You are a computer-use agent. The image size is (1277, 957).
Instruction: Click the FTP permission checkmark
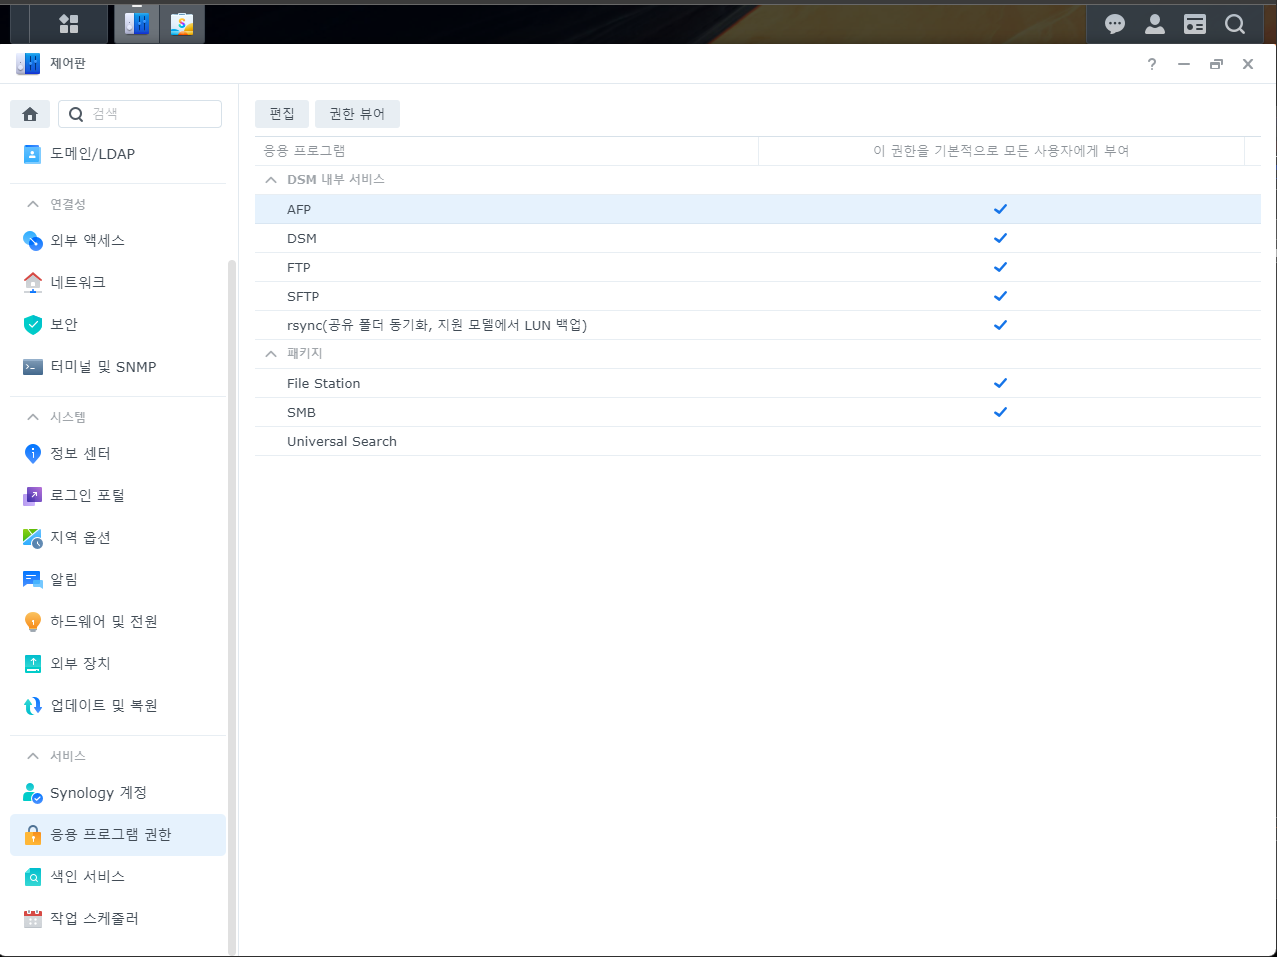(1000, 267)
